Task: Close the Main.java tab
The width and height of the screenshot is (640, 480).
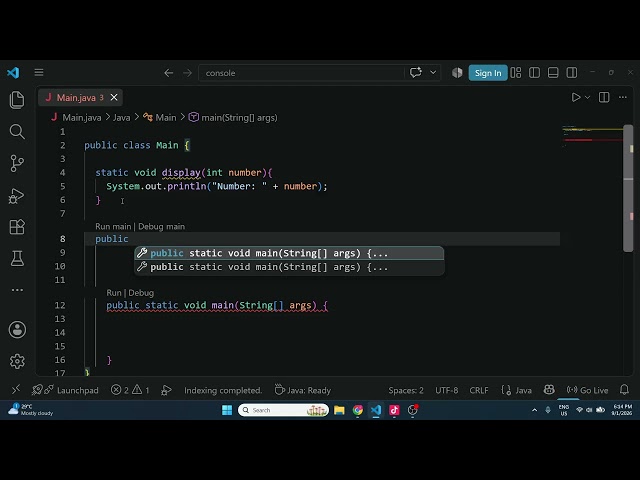Action: 114,98
